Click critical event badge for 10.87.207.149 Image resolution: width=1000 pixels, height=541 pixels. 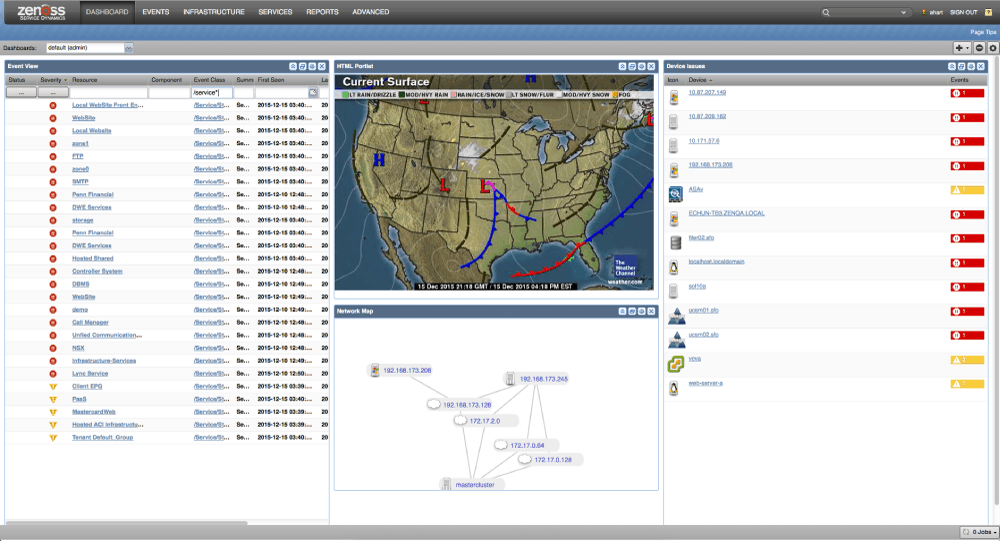[967, 93]
